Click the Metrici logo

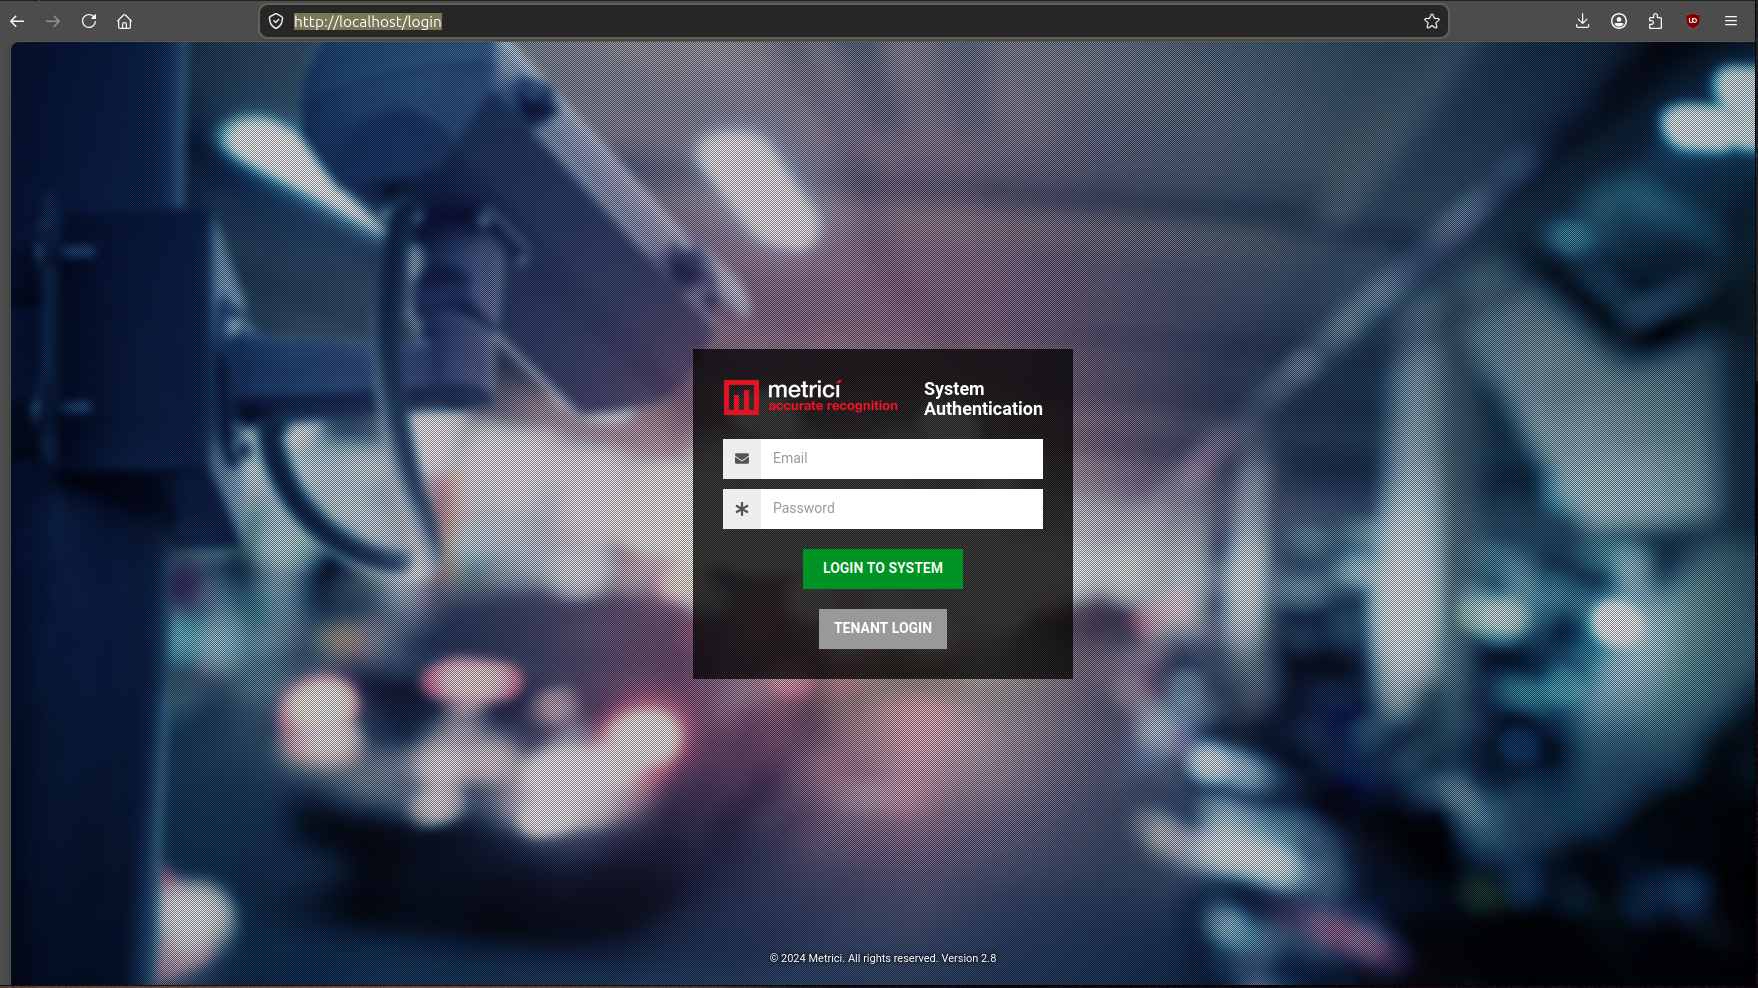click(x=810, y=397)
